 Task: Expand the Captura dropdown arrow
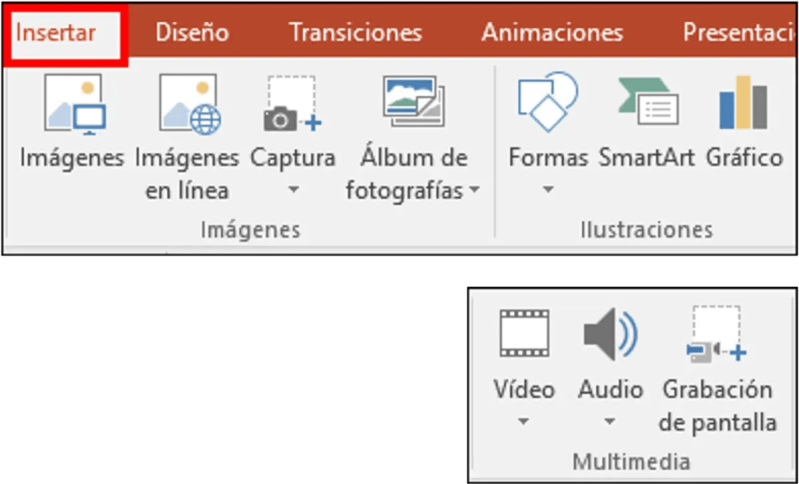coord(293,190)
